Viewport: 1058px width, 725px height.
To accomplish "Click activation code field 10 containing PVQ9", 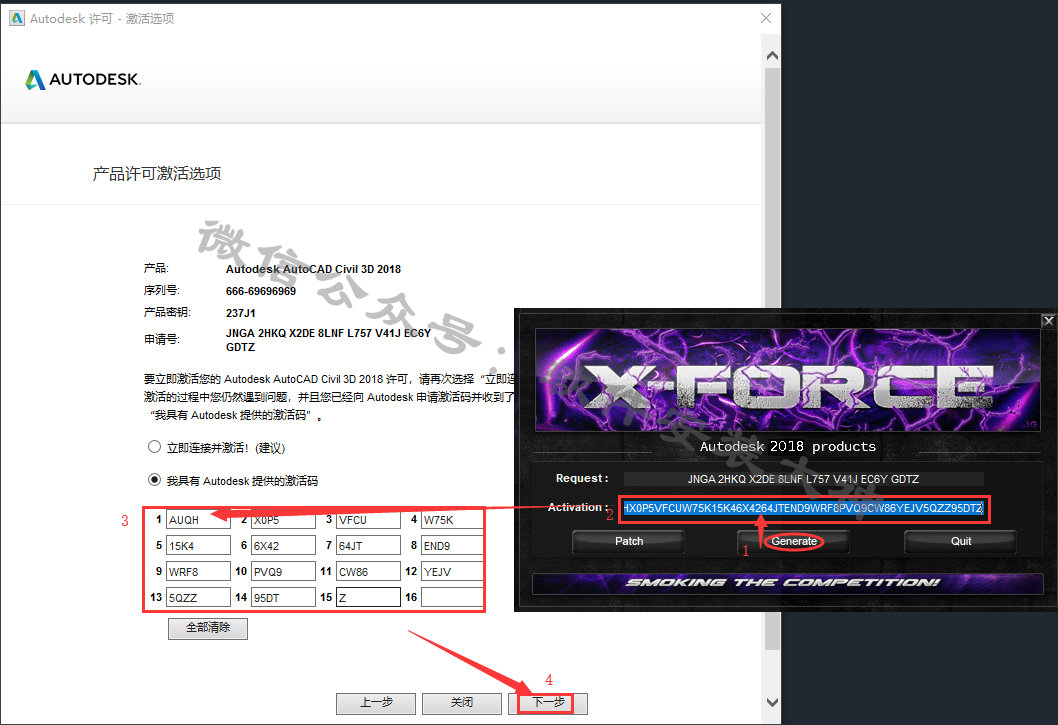I will click(x=283, y=571).
